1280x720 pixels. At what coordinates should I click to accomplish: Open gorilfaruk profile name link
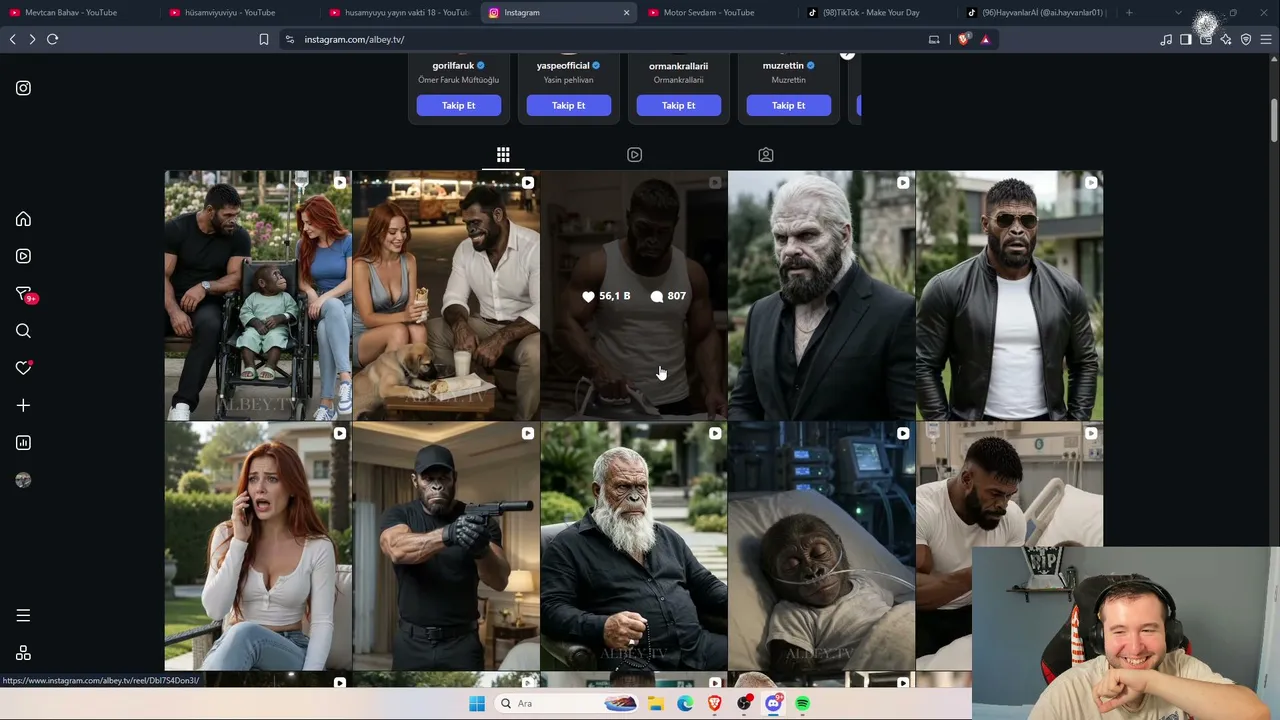[x=453, y=66]
